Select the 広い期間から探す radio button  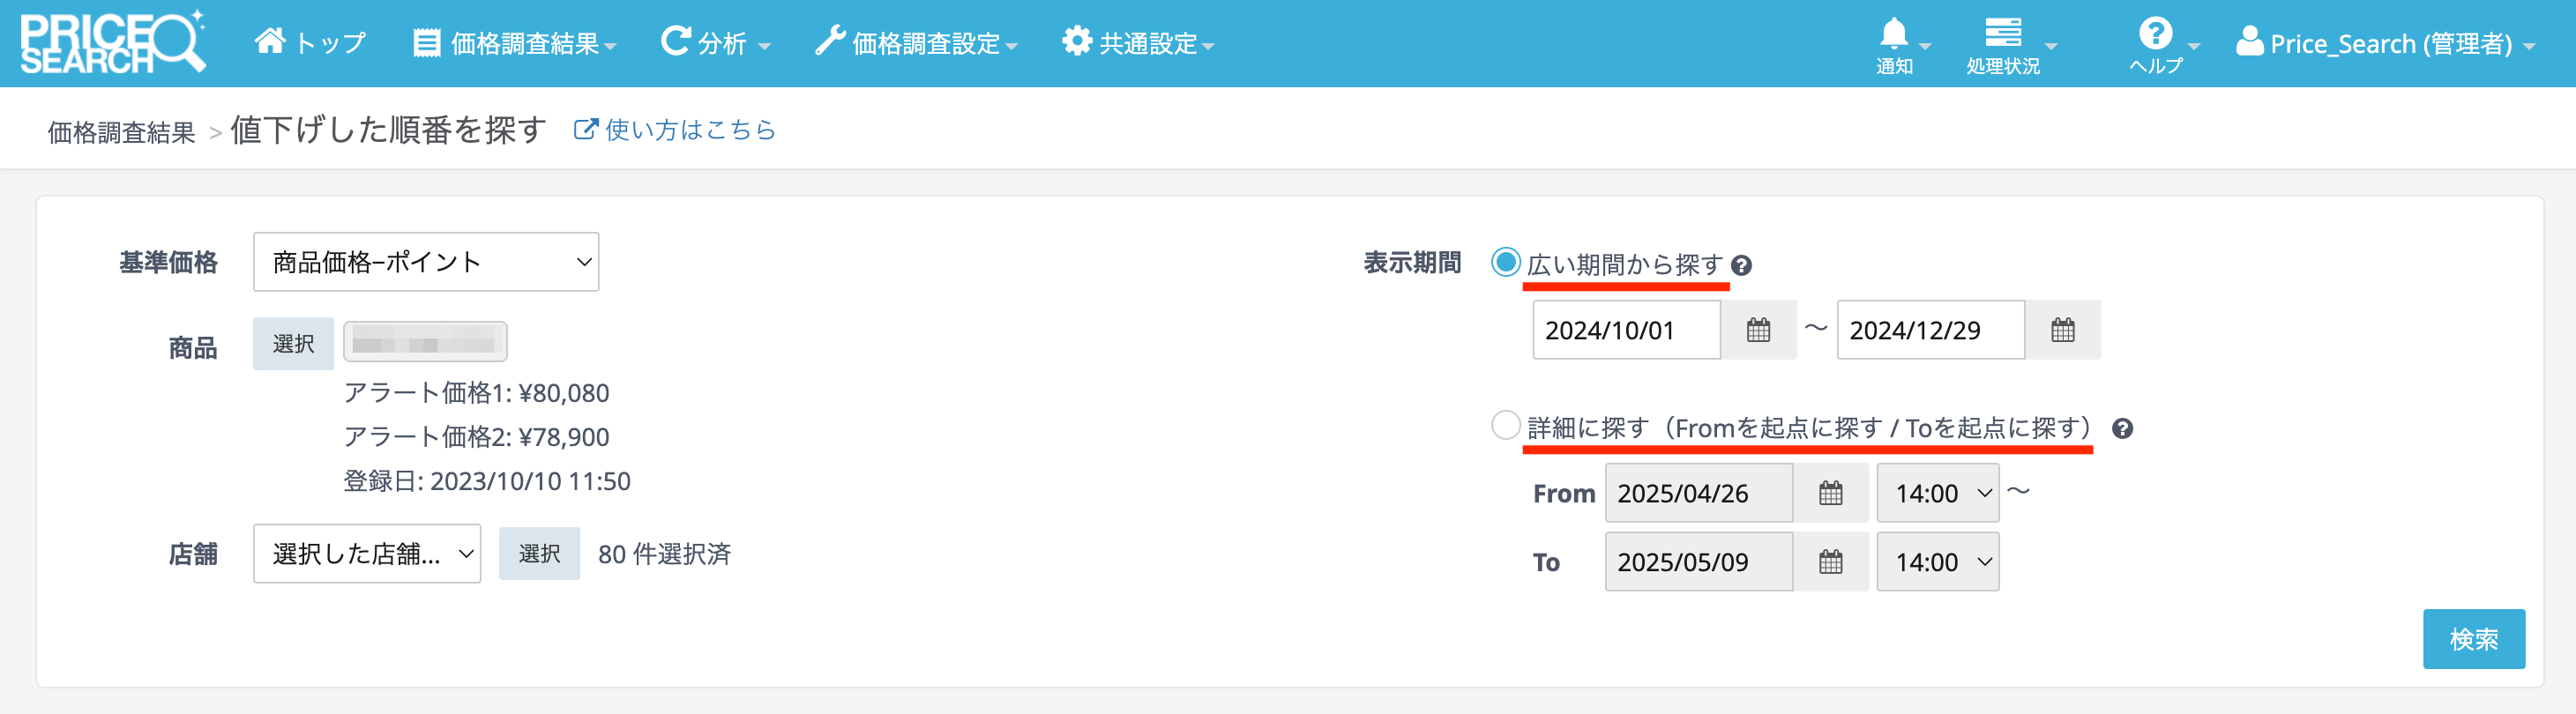click(x=1505, y=263)
